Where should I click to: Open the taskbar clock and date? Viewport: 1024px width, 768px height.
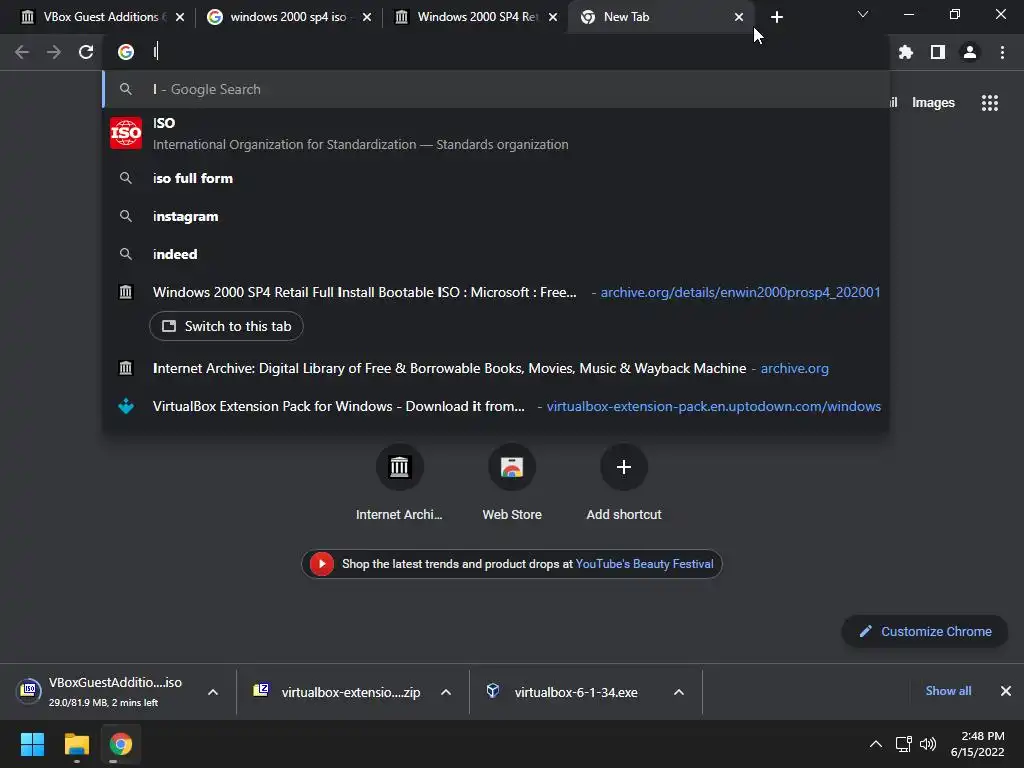pyautogui.click(x=978, y=744)
